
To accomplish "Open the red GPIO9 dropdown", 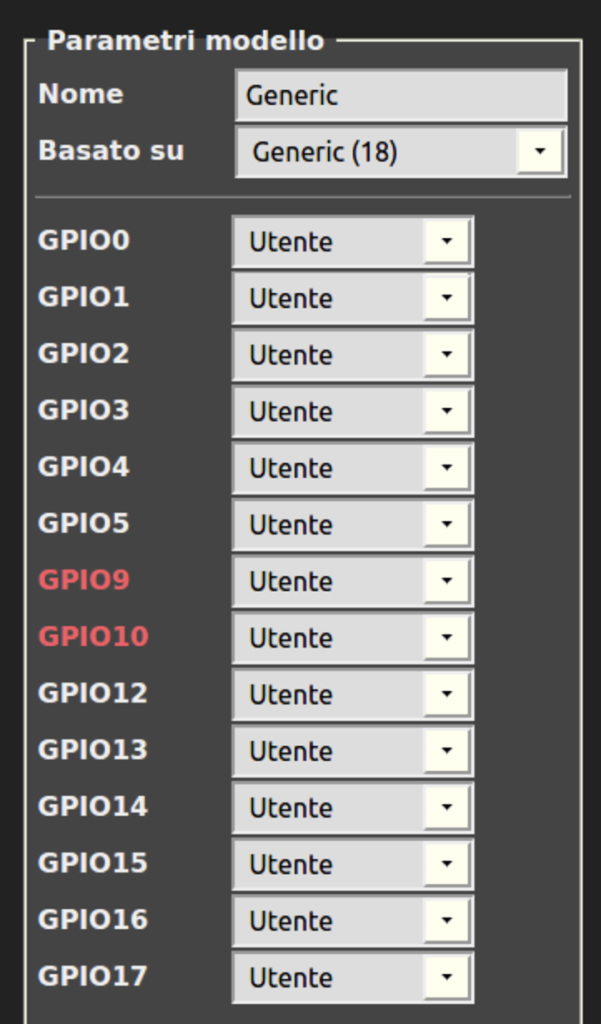I will (x=352, y=581).
